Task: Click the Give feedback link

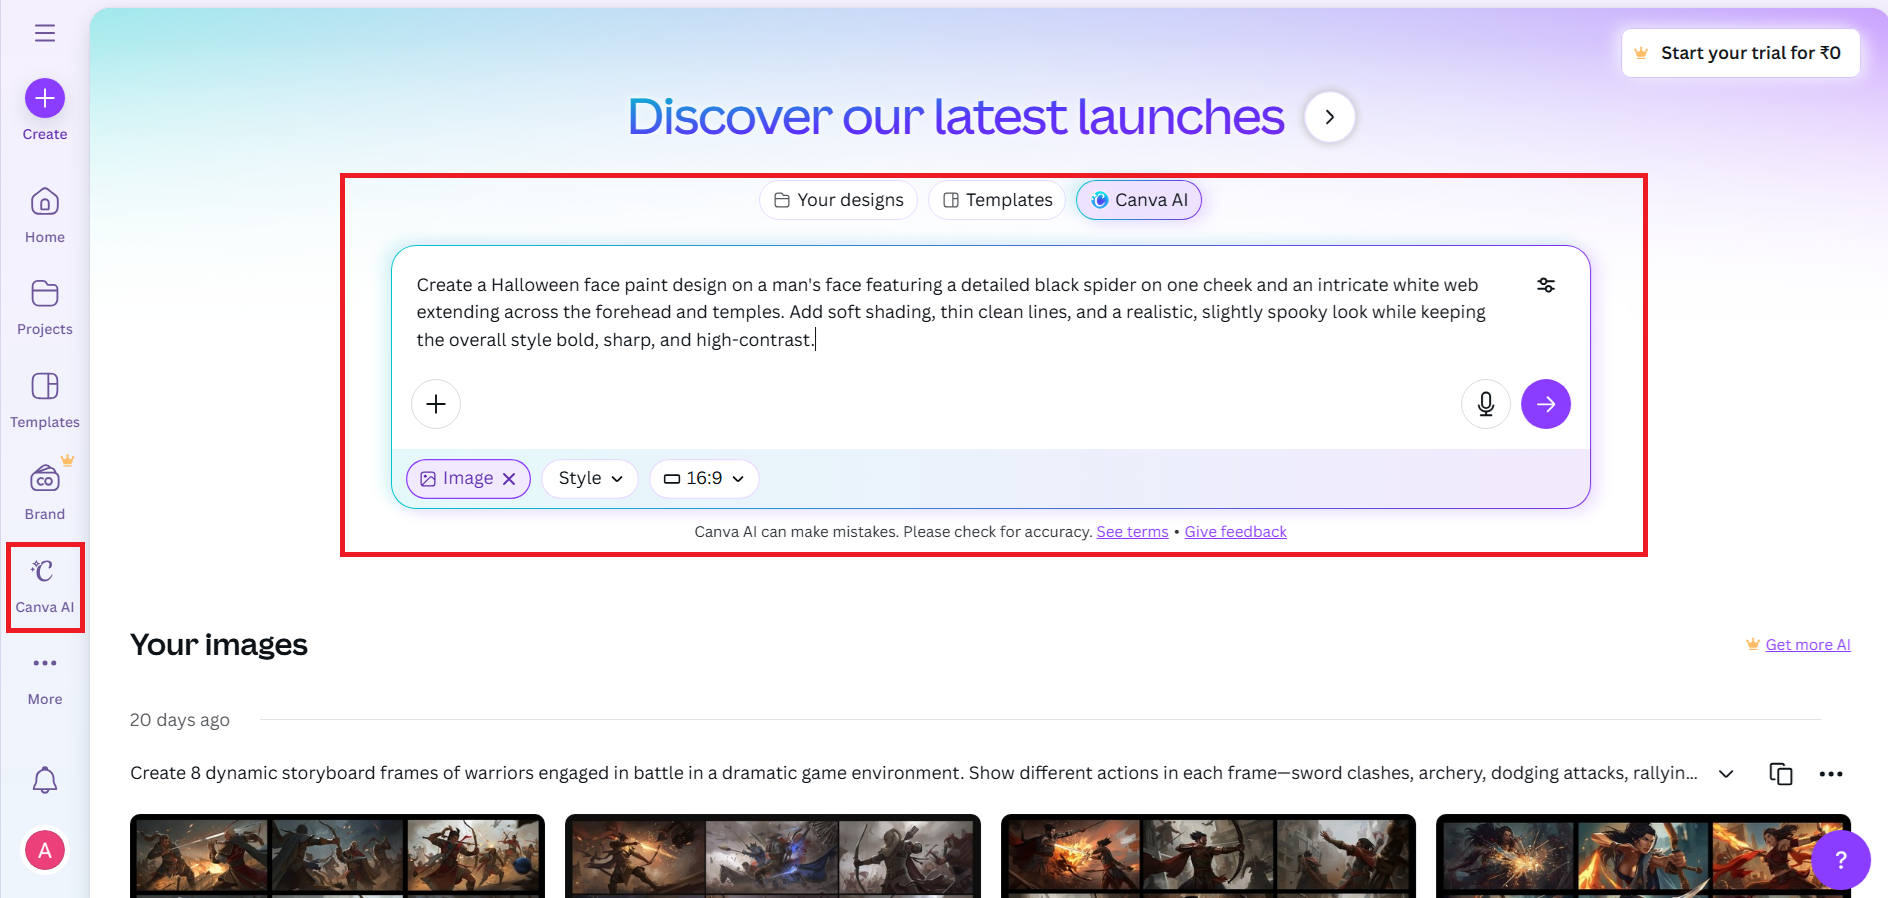Action: tap(1236, 532)
